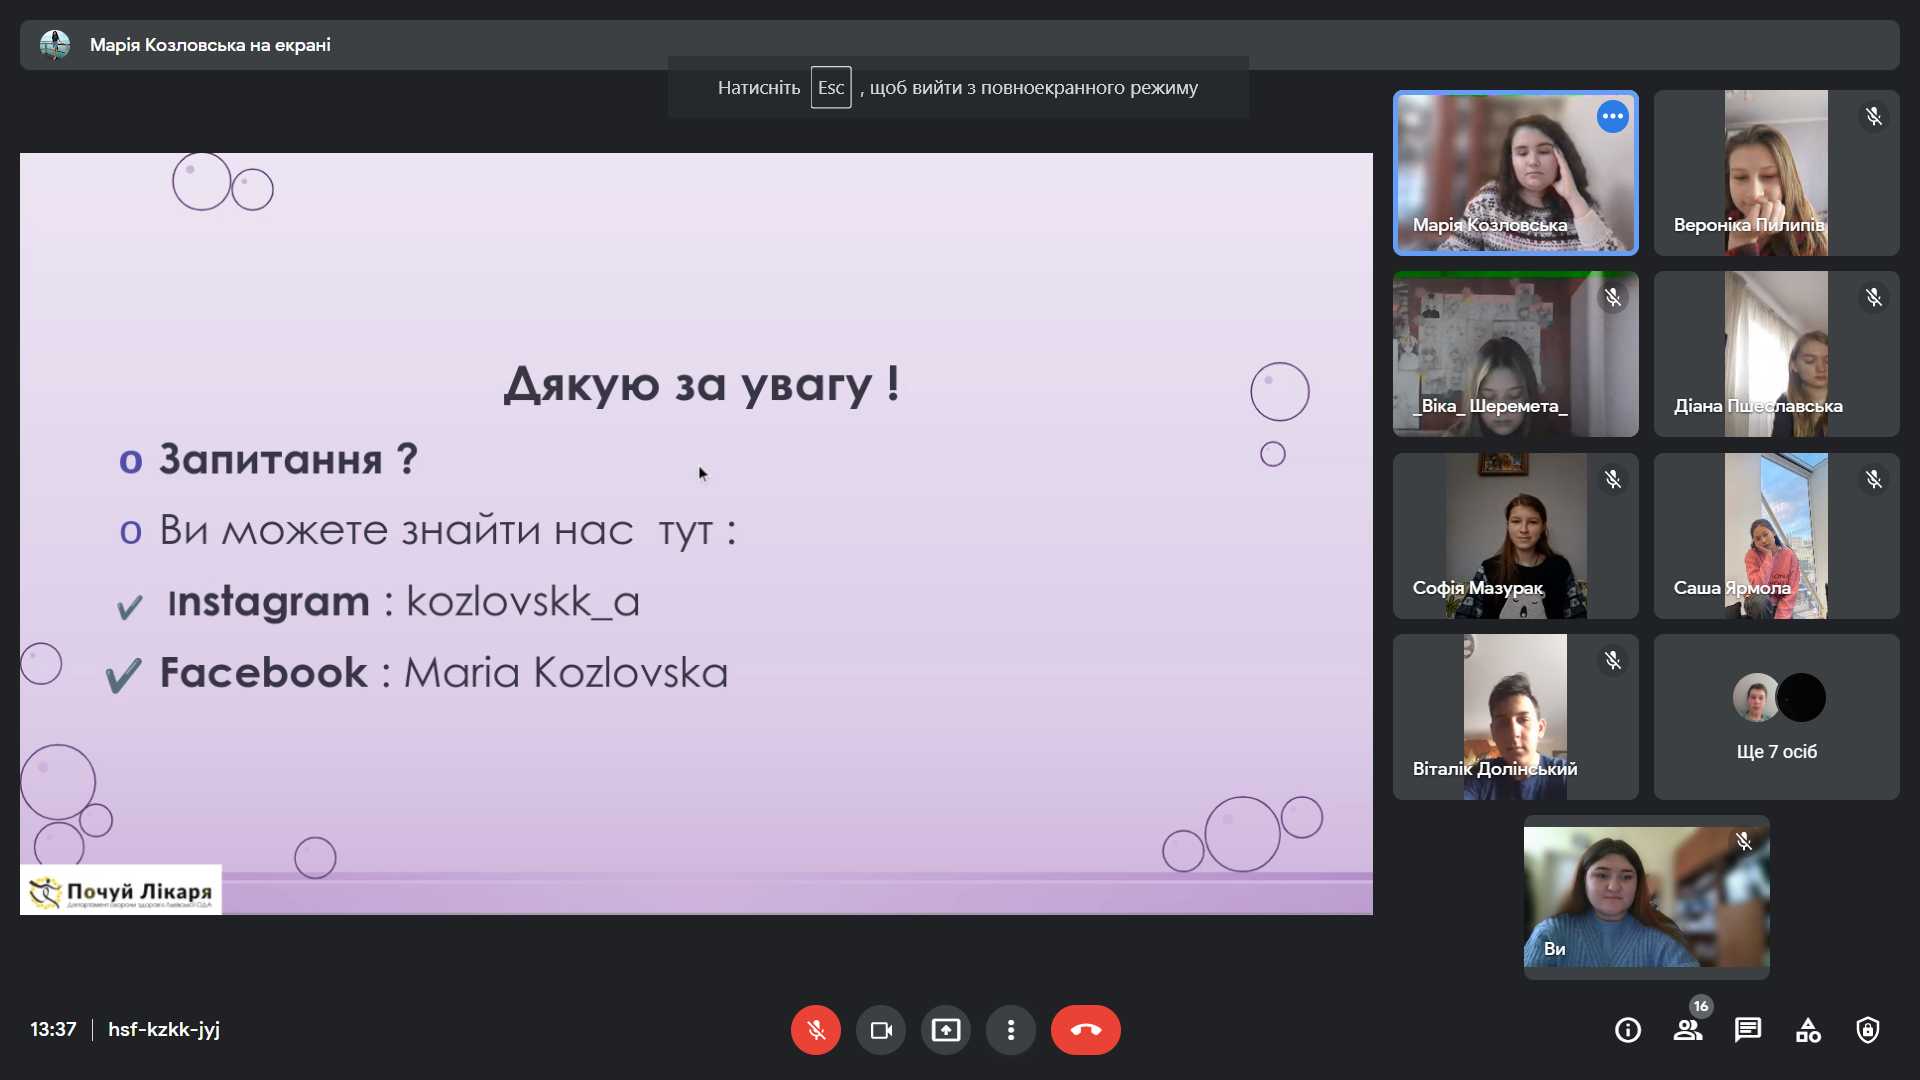This screenshot has width=1920, height=1080.
Task: Click the presenter avatar in top banner
Action: (55, 45)
